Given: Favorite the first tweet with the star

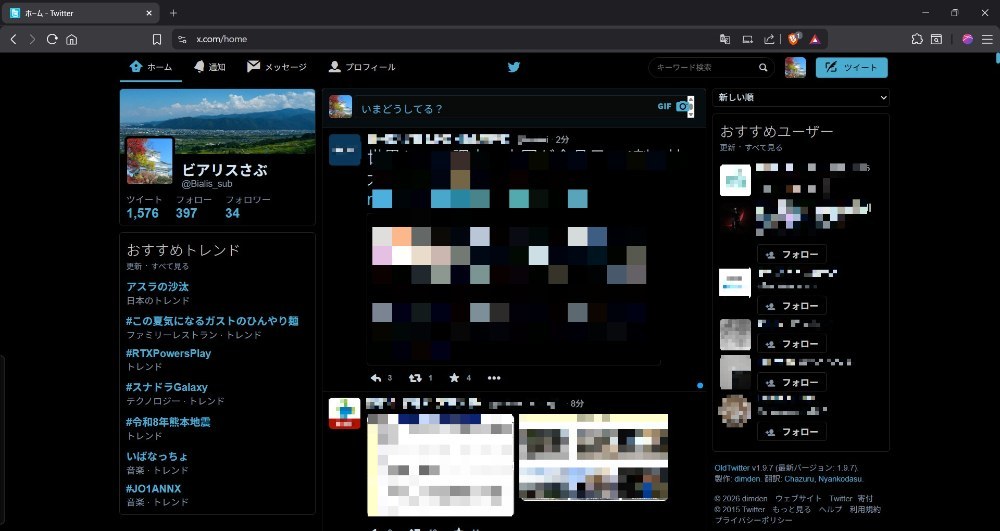Looking at the screenshot, I should [454, 378].
